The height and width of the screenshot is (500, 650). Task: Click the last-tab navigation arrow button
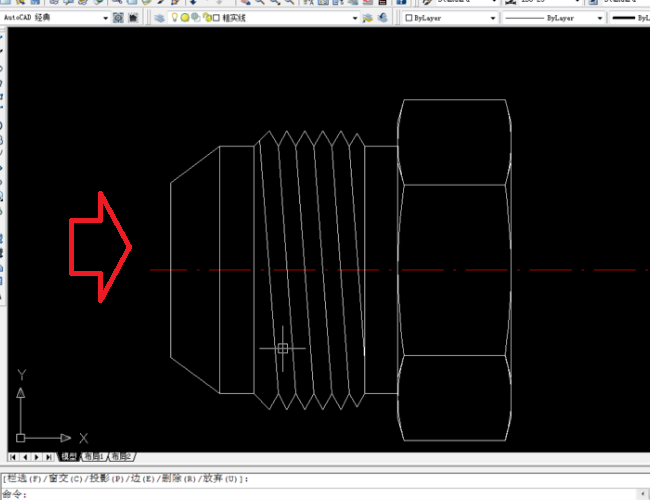(49, 457)
